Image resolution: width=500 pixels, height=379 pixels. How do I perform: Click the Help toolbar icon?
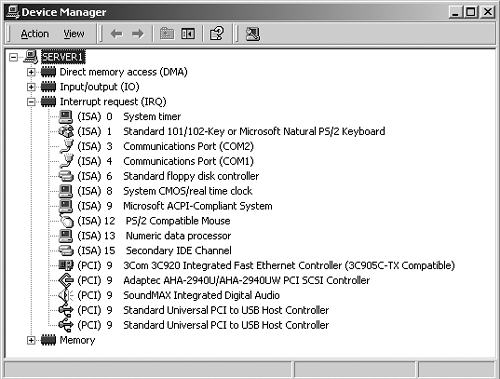point(217,34)
